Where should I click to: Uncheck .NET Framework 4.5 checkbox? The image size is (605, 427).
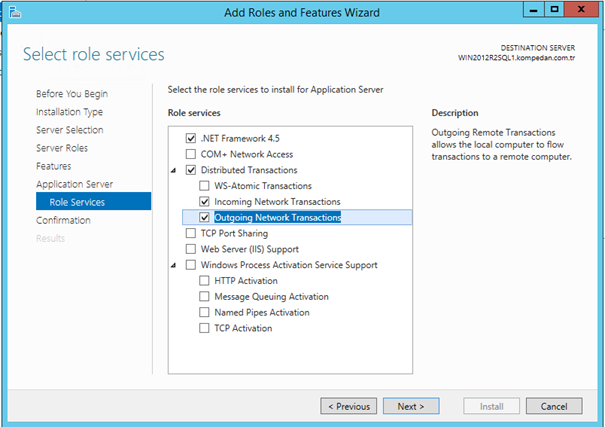(191, 138)
